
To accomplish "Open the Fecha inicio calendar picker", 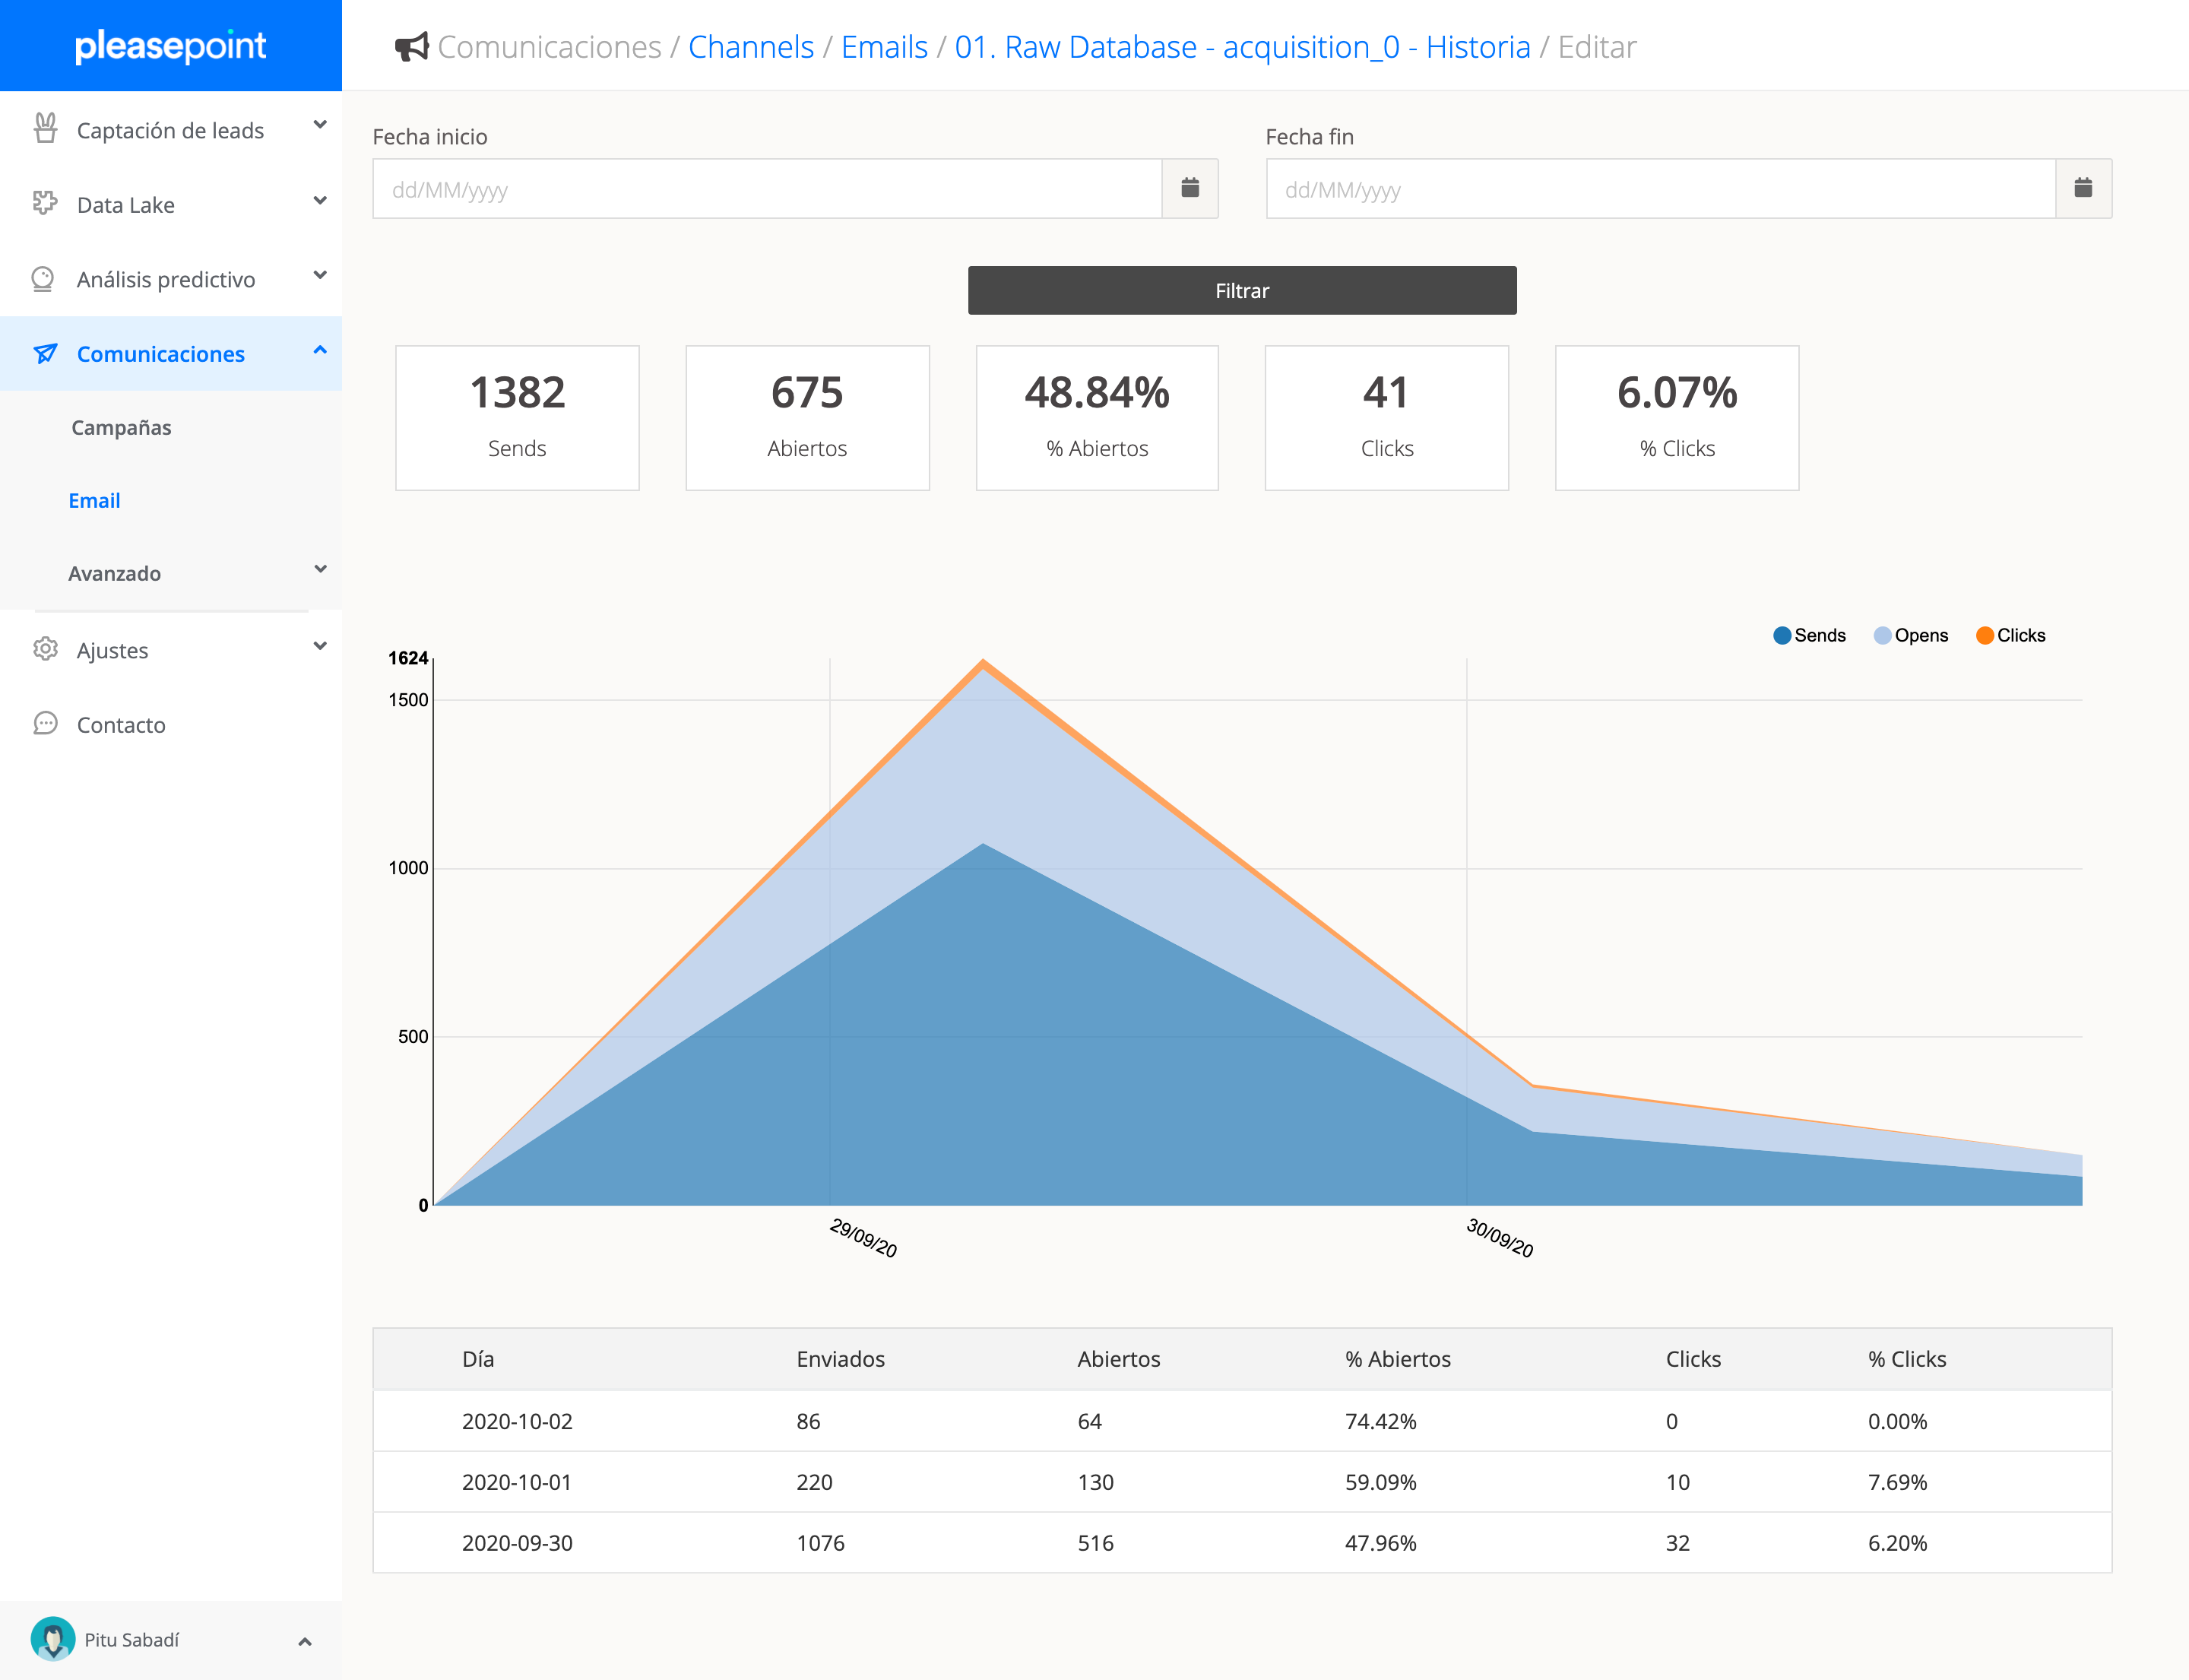I will [1189, 188].
